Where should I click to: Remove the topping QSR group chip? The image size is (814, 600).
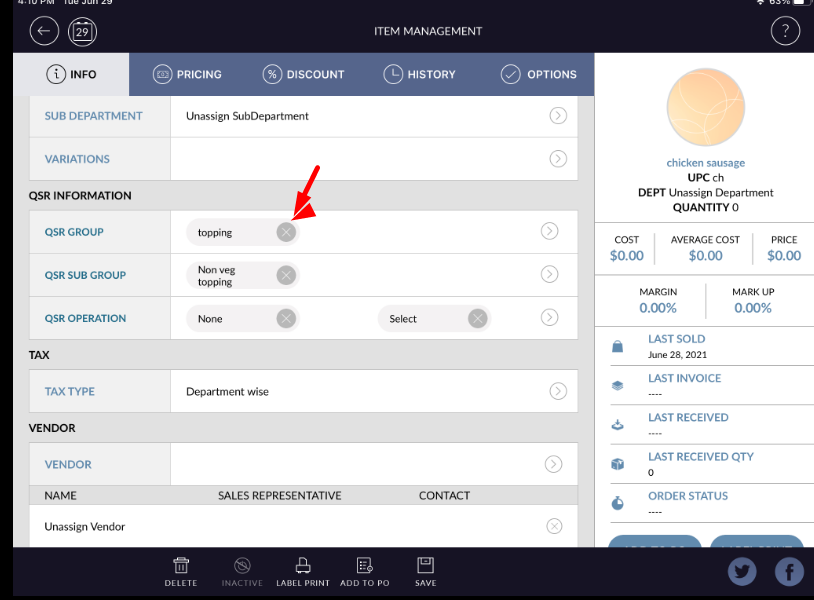[x=286, y=232]
